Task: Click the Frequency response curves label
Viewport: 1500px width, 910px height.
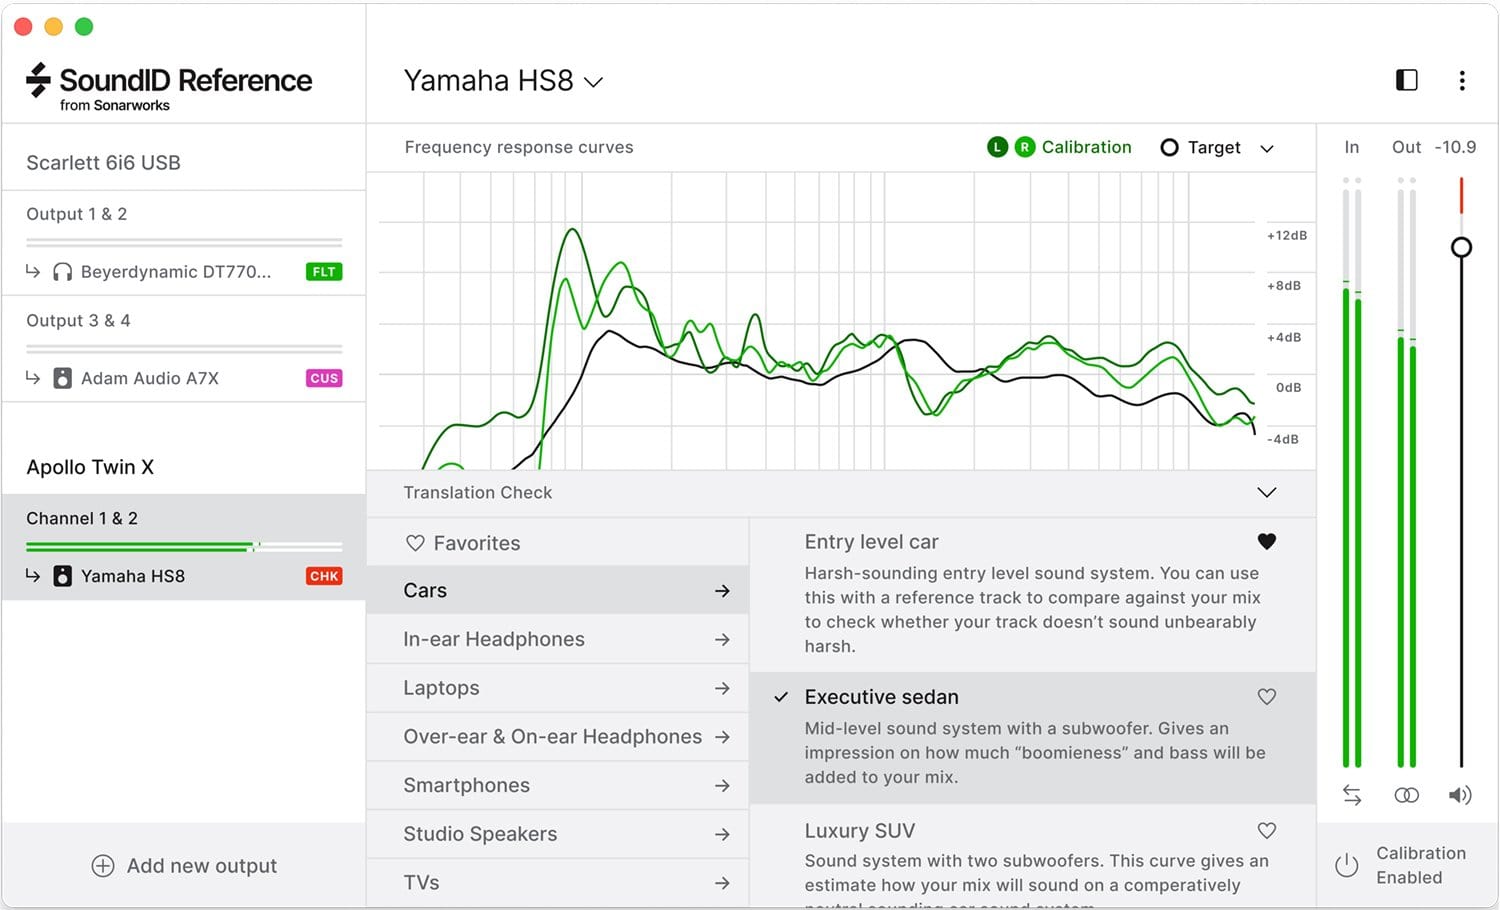Action: (519, 147)
